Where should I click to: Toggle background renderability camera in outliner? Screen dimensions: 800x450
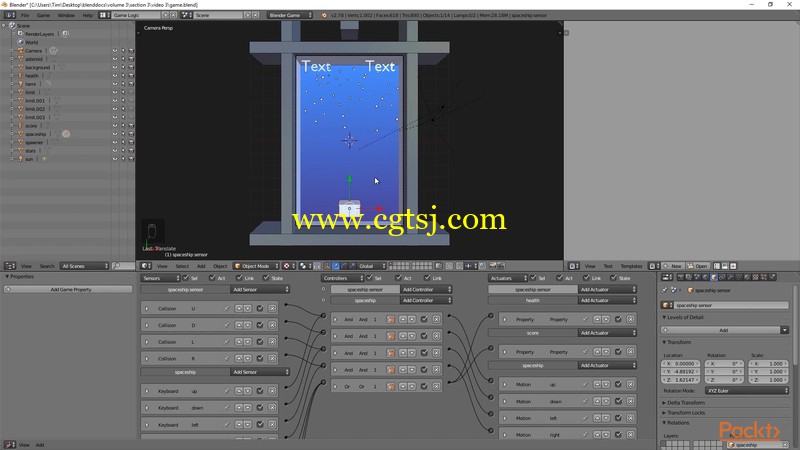coord(131,67)
